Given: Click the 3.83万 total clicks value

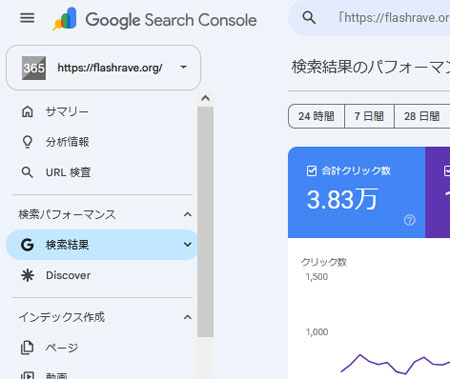Looking at the screenshot, I should [x=342, y=199].
